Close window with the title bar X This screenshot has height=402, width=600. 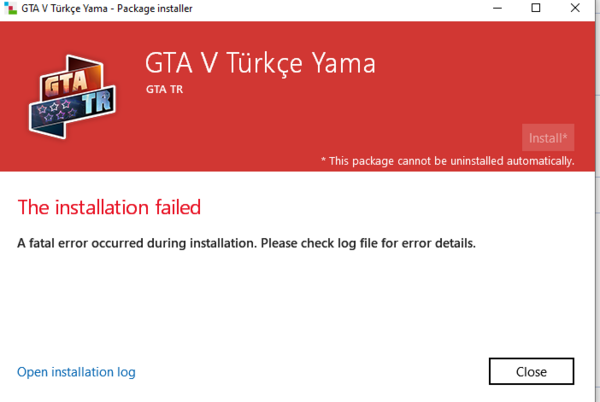coord(576,9)
